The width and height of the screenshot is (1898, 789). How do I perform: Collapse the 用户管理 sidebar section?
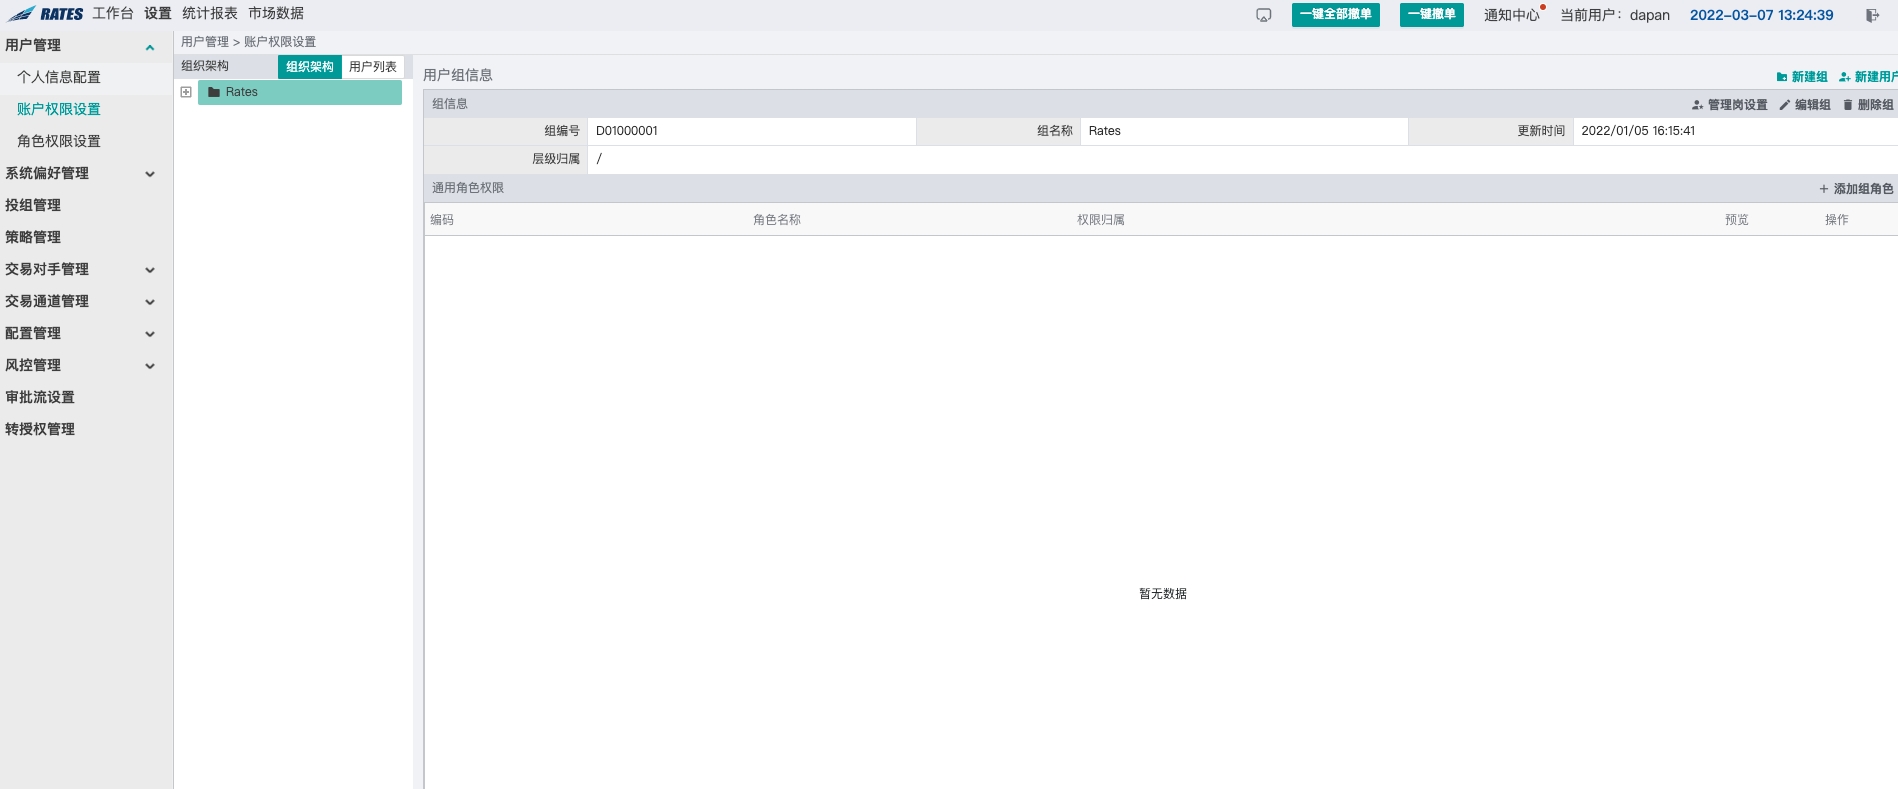[x=150, y=46]
